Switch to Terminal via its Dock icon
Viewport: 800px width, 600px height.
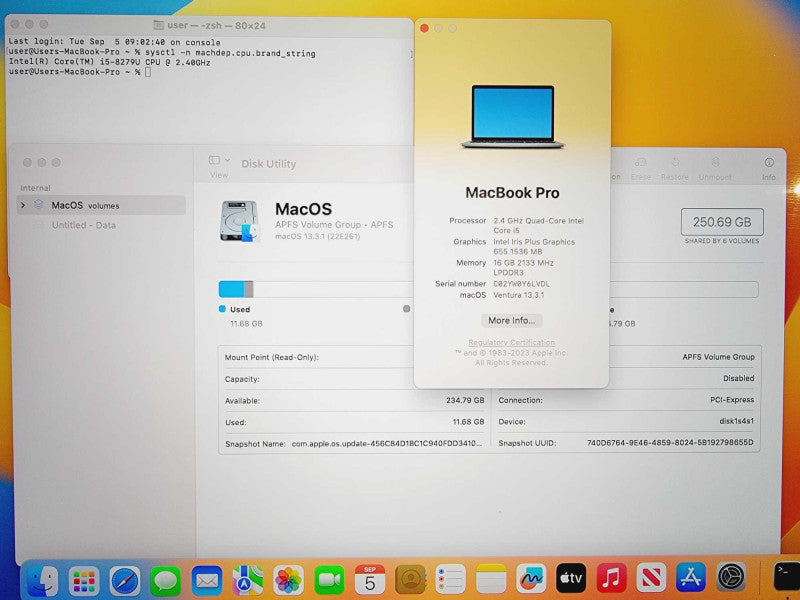[x=786, y=576]
